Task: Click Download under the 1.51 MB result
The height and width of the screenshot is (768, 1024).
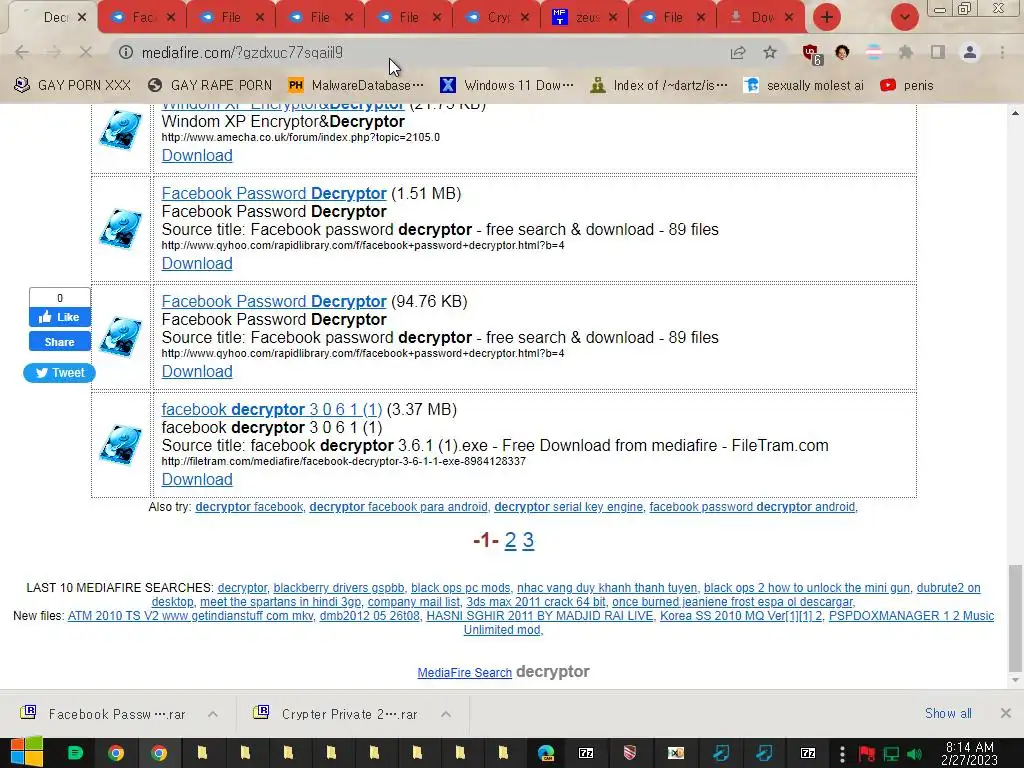Action: click(x=197, y=263)
